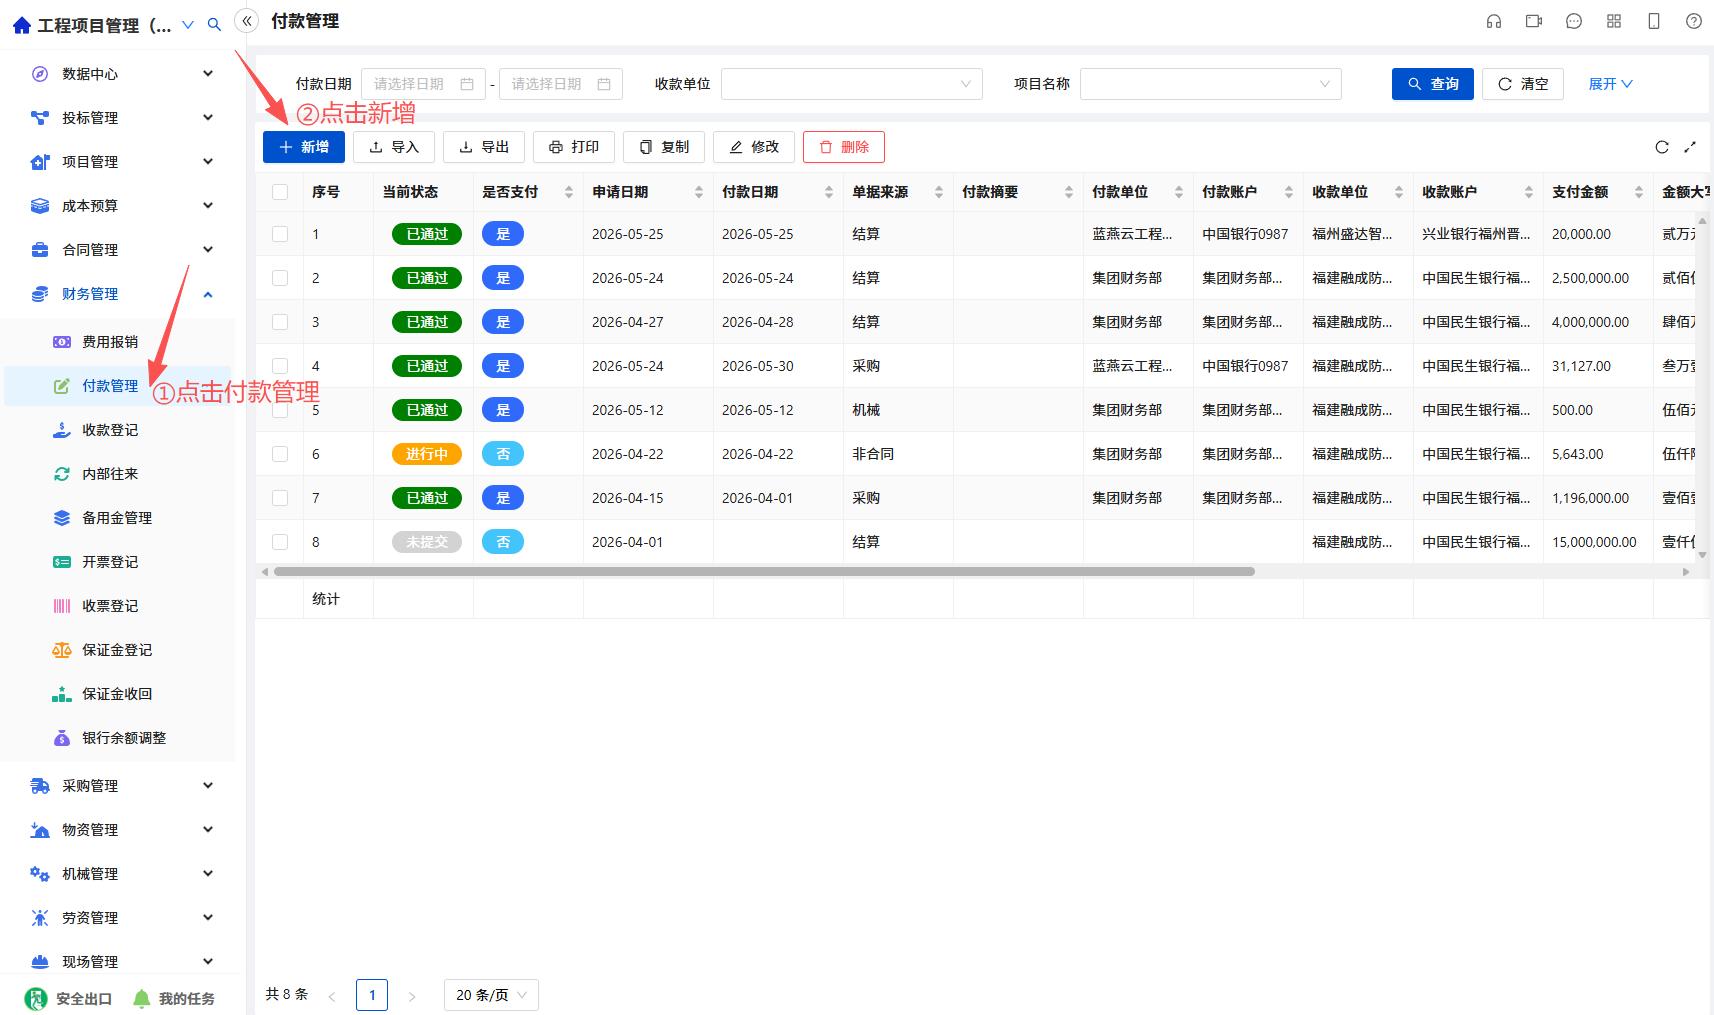Check the row 2 checkbox
Image resolution: width=1714 pixels, height=1015 pixels.
(280, 278)
